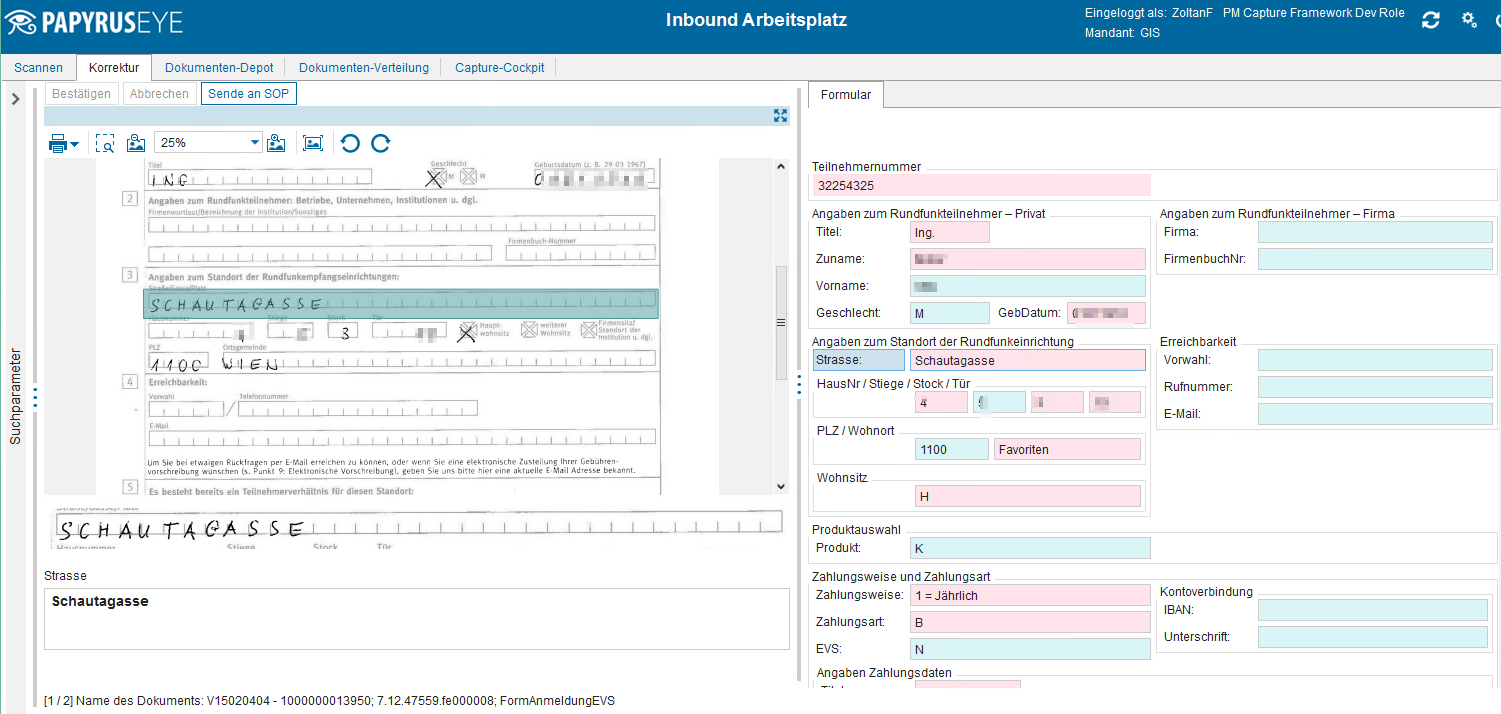This screenshot has width=1501, height=714.
Task: Activate the zoom-to-selection magnifier tool
Action: click(x=105, y=143)
